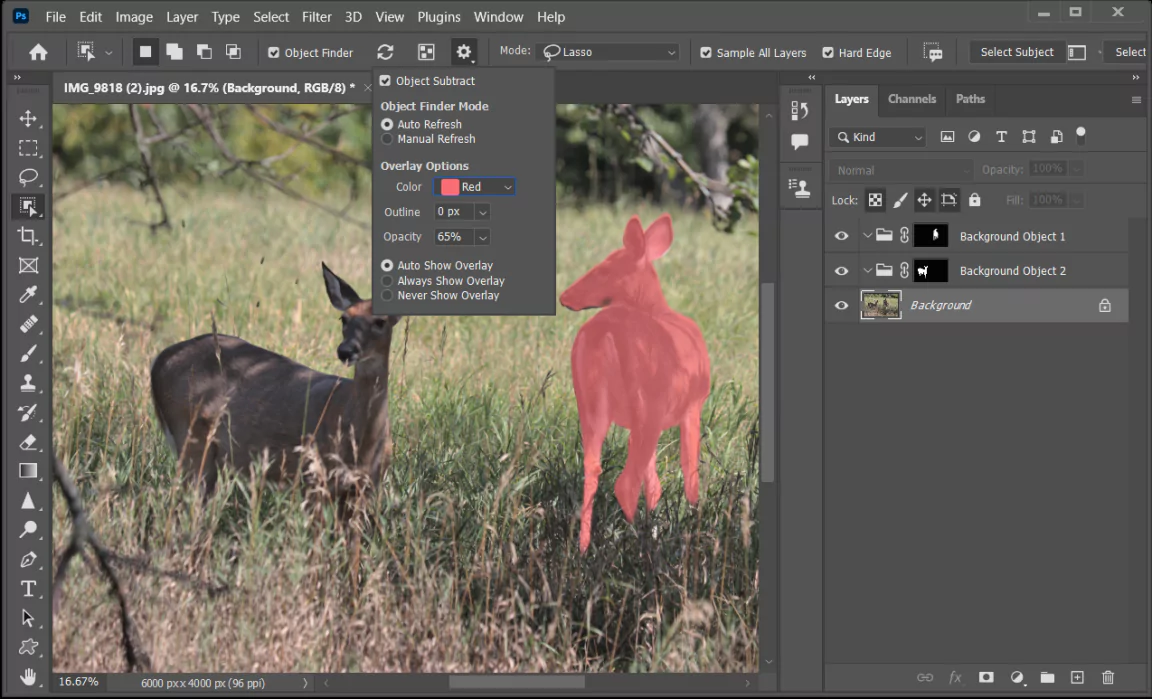The image size is (1152, 699).
Task: Delete layer using the trash icon
Action: click(x=1108, y=677)
